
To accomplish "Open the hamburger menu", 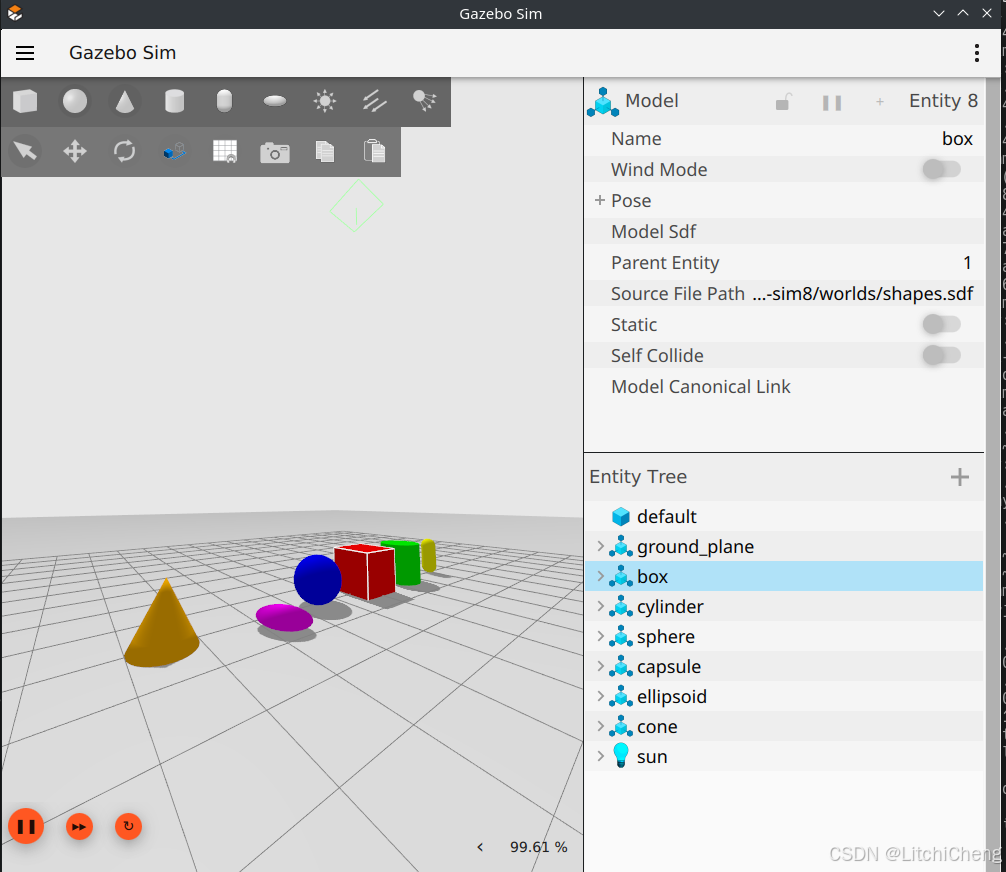I will (x=25, y=53).
